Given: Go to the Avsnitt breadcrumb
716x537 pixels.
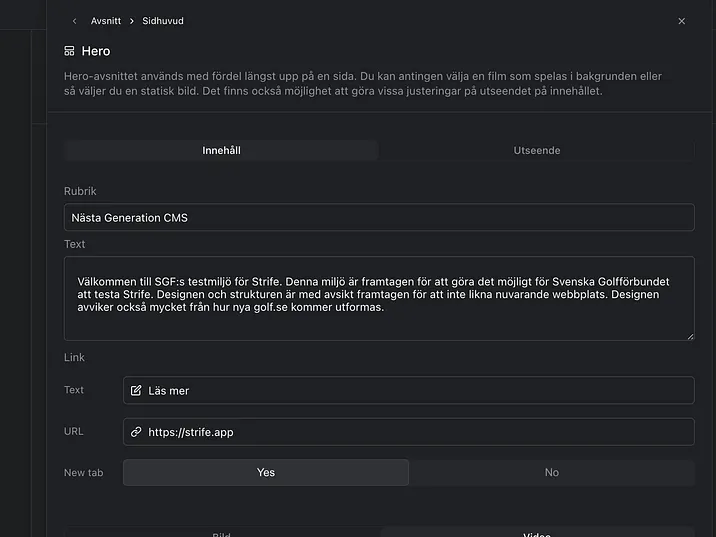Looking at the screenshot, I should [107, 21].
